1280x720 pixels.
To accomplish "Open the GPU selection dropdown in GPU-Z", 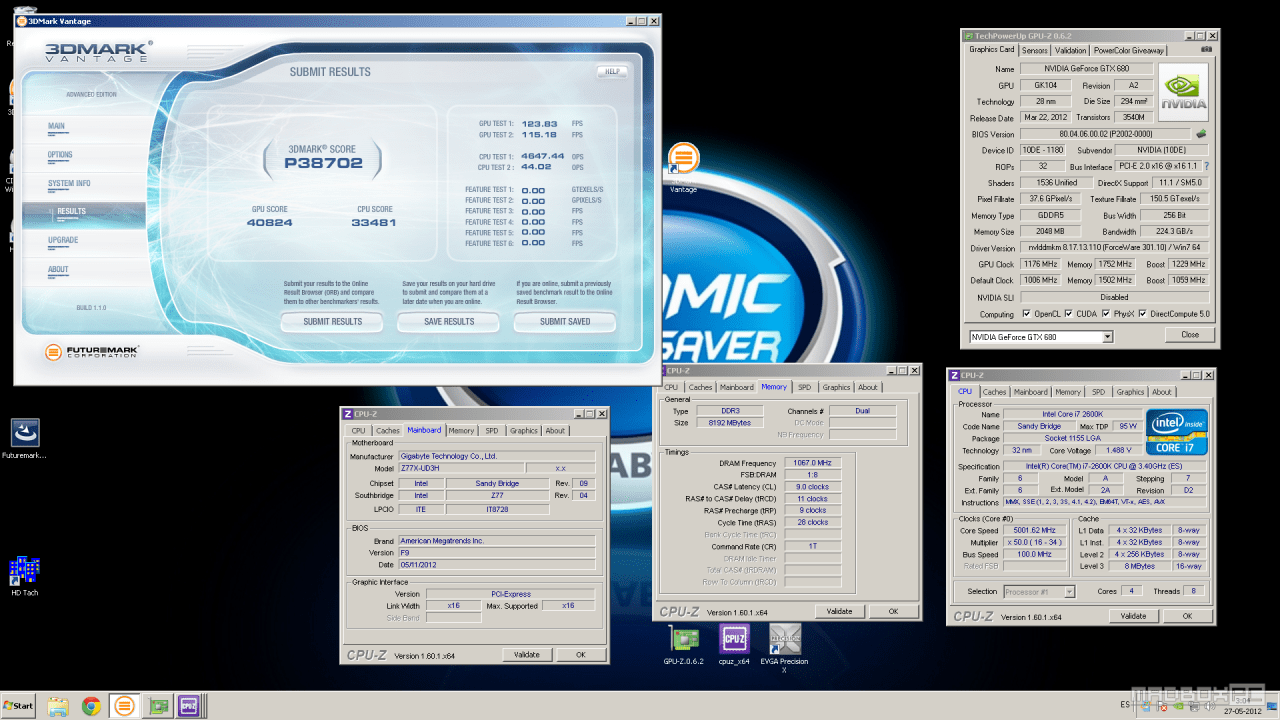I will pos(1041,337).
